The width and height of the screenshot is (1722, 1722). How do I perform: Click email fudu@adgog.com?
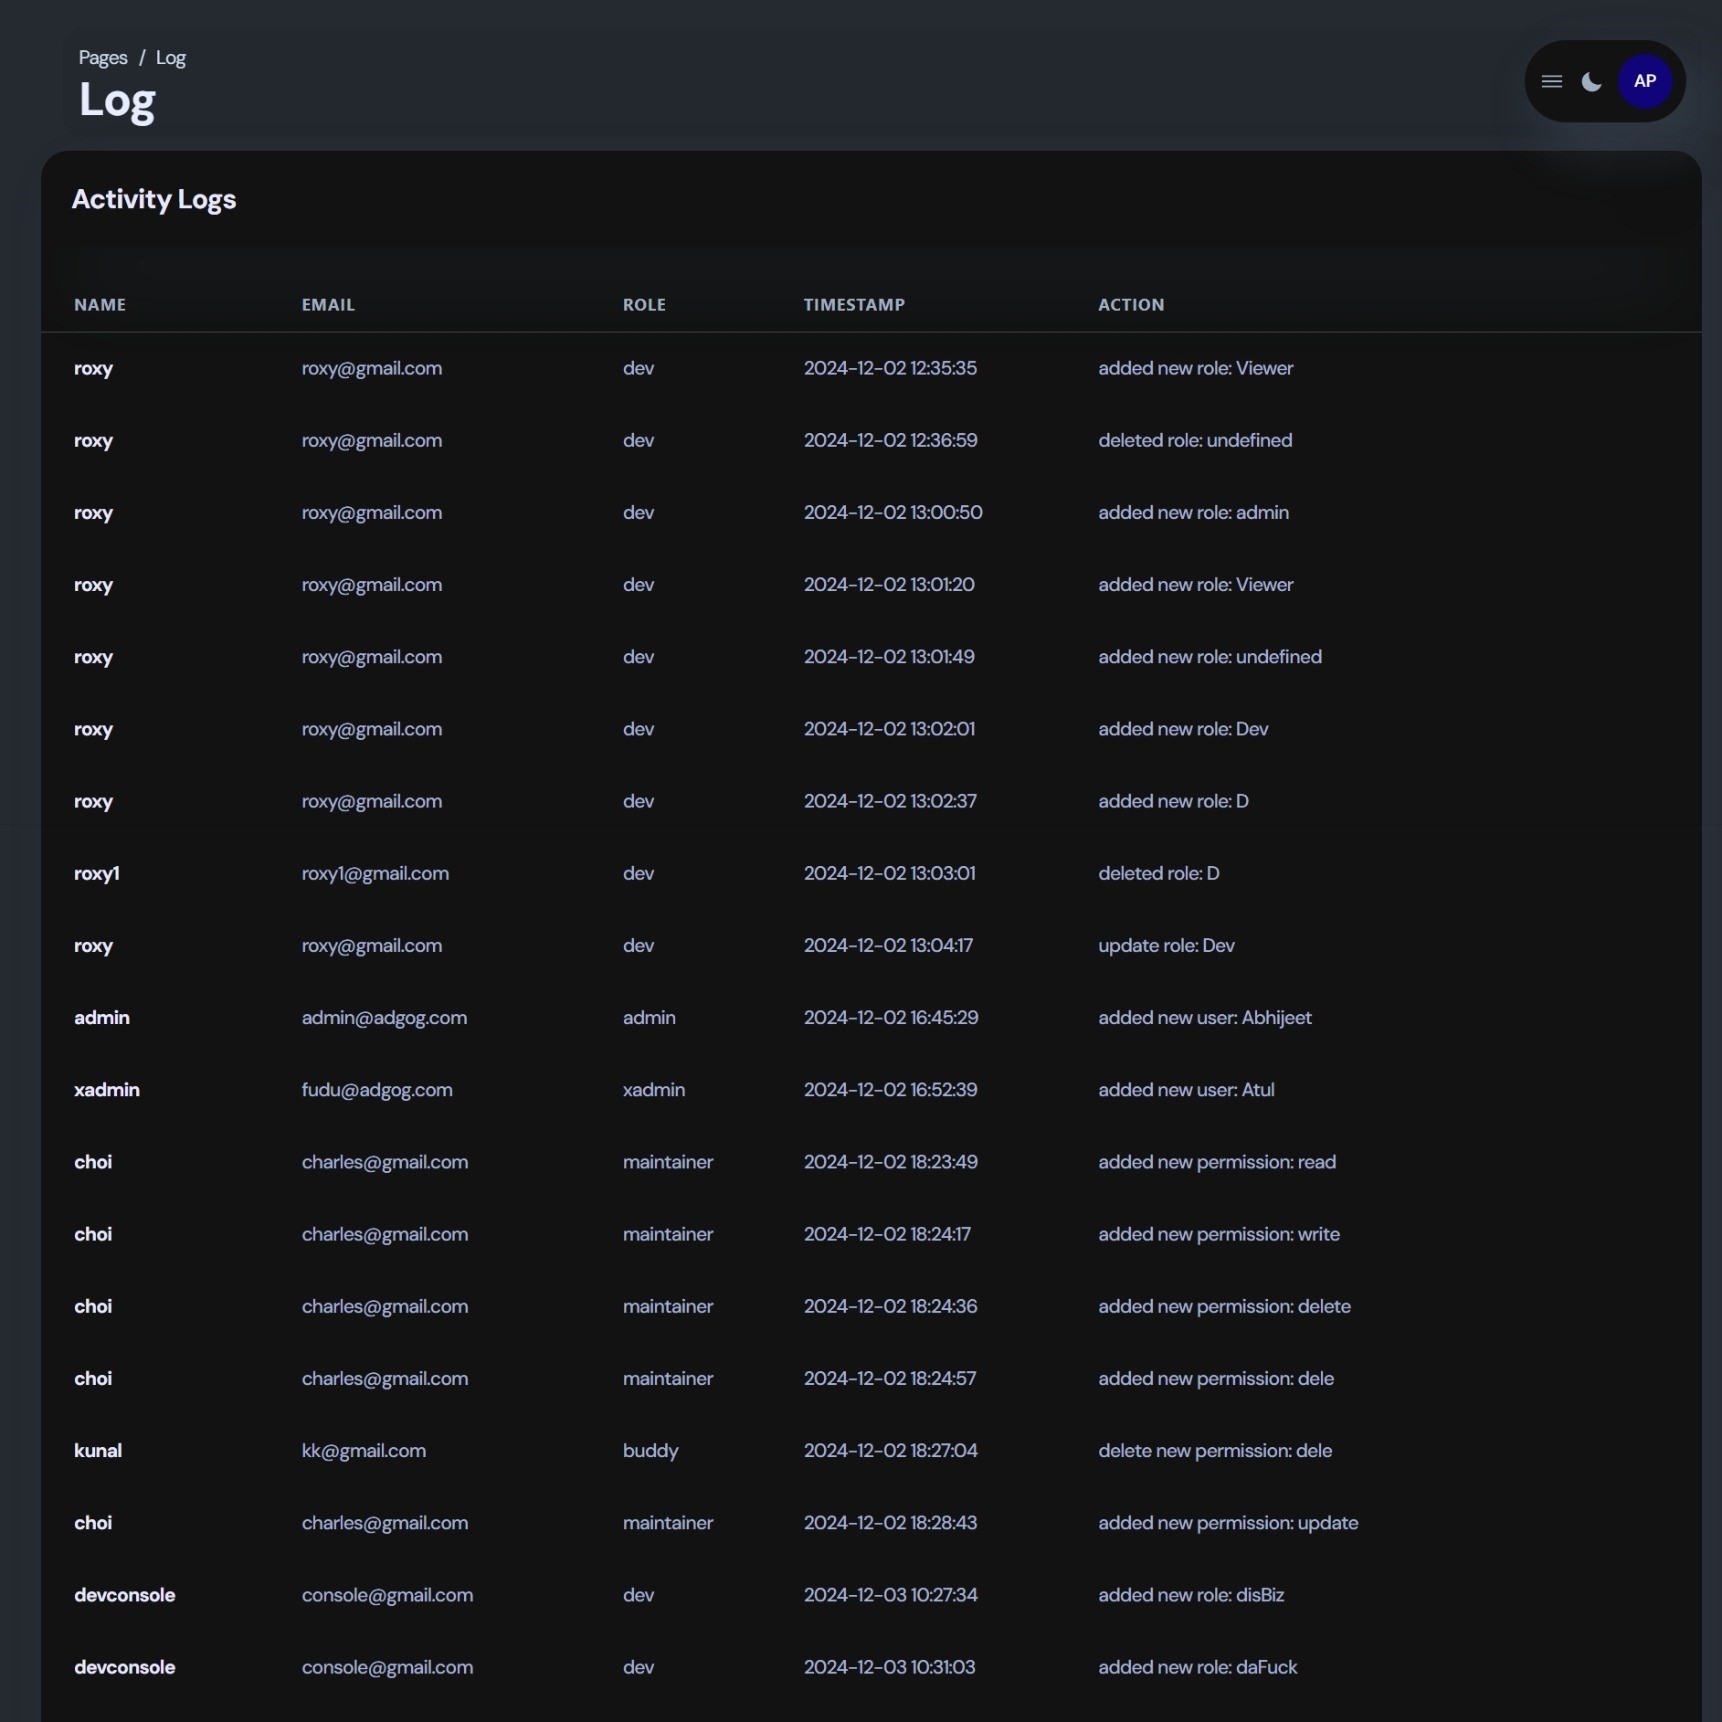click(x=377, y=1089)
